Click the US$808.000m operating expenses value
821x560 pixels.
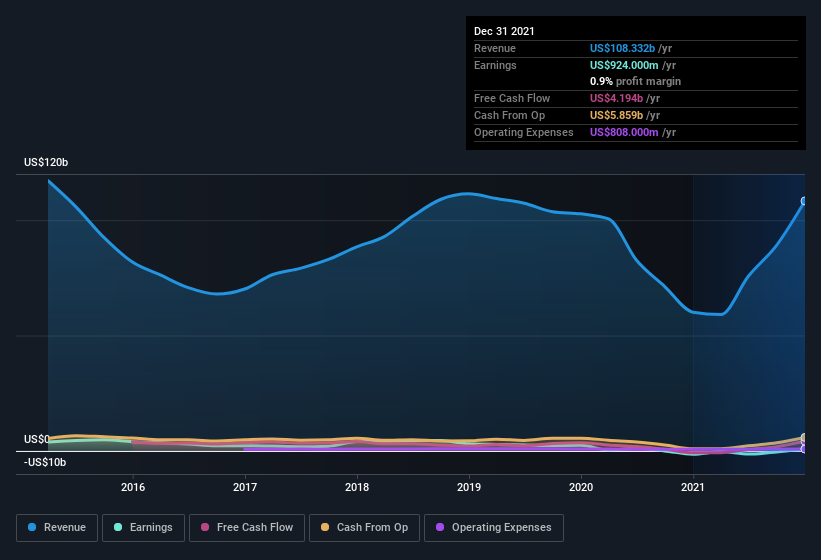pyautogui.click(x=624, y=132)
